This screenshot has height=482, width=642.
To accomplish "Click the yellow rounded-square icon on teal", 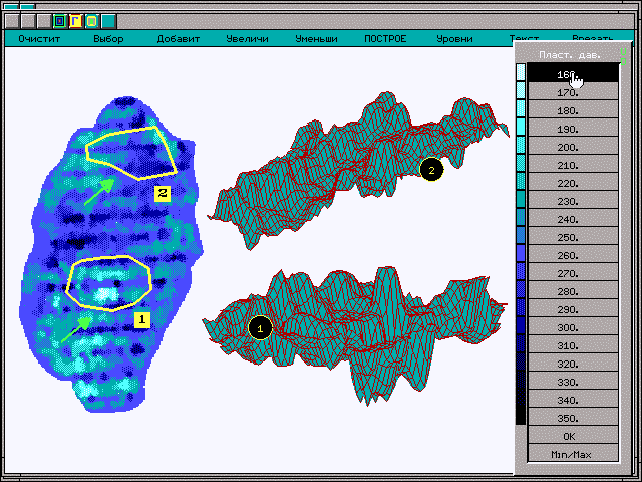I will coord(91,21).
